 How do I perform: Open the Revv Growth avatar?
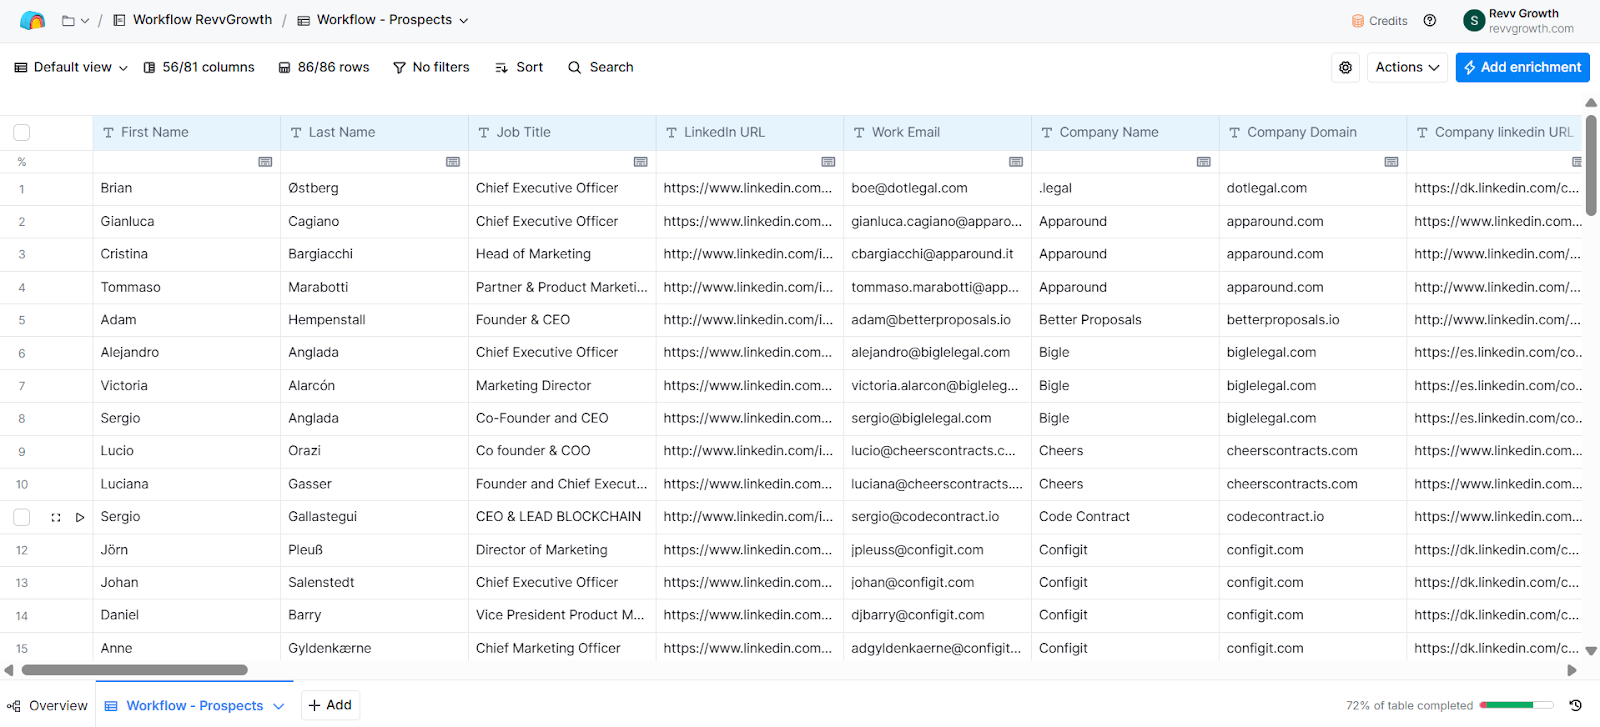tap(1474, 20)
